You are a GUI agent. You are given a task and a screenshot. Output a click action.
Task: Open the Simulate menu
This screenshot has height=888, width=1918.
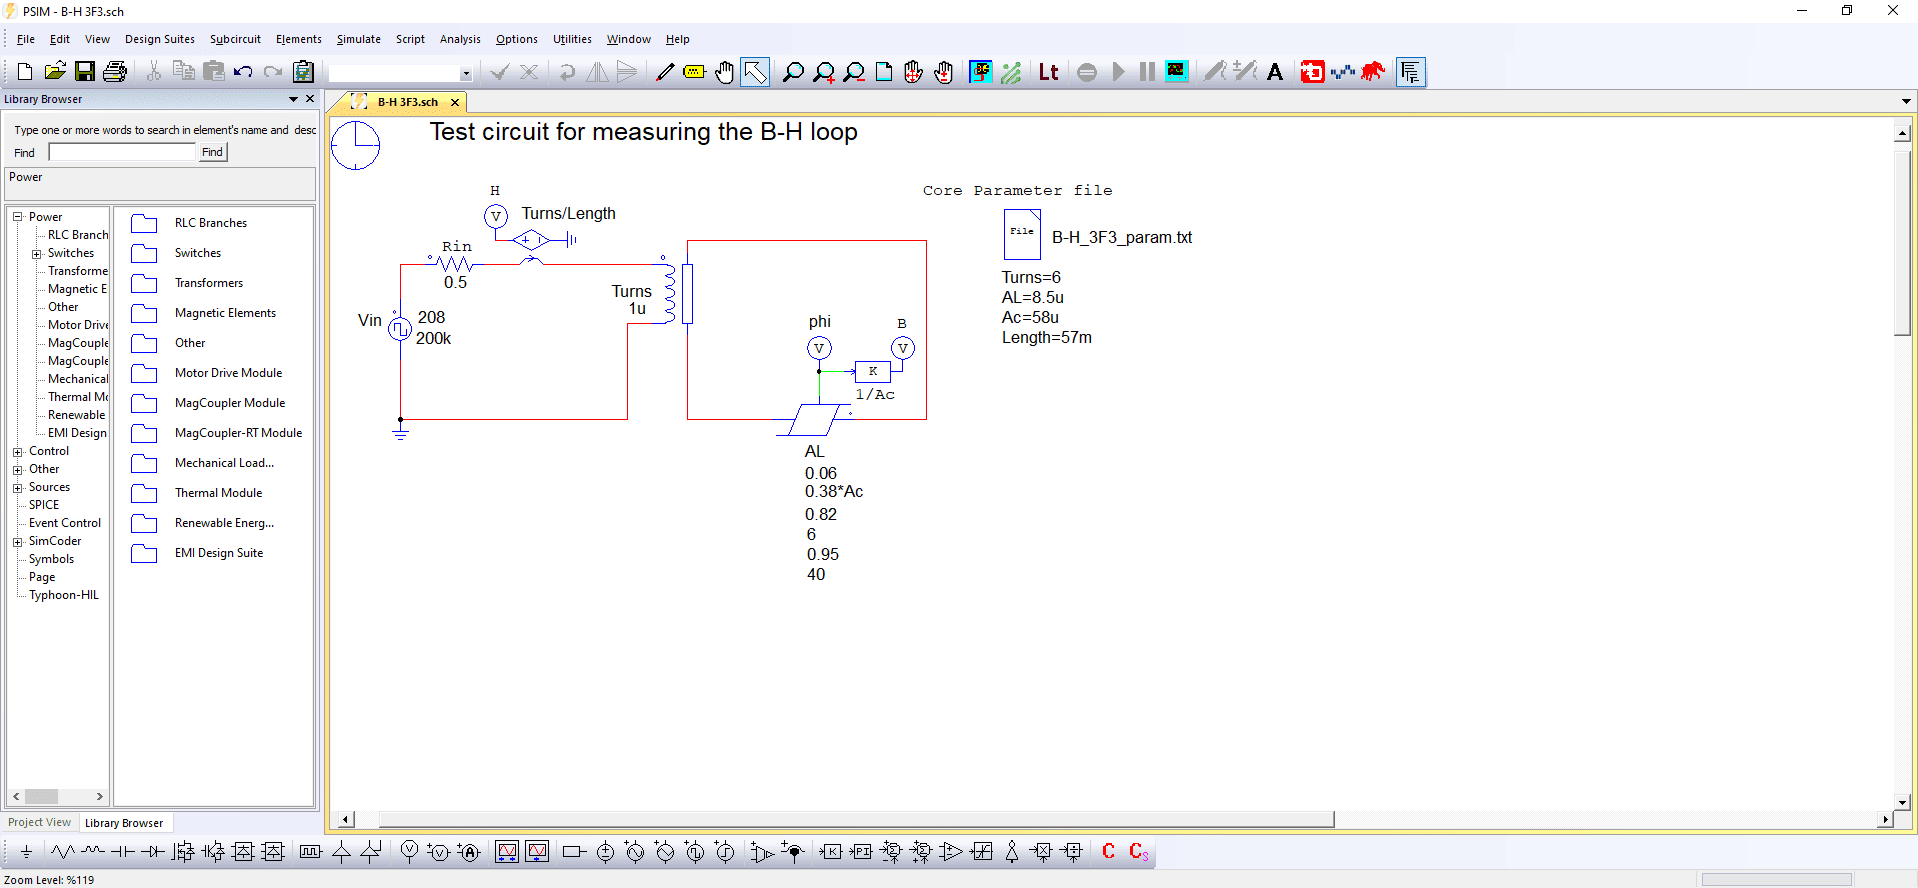coord(358,39)
